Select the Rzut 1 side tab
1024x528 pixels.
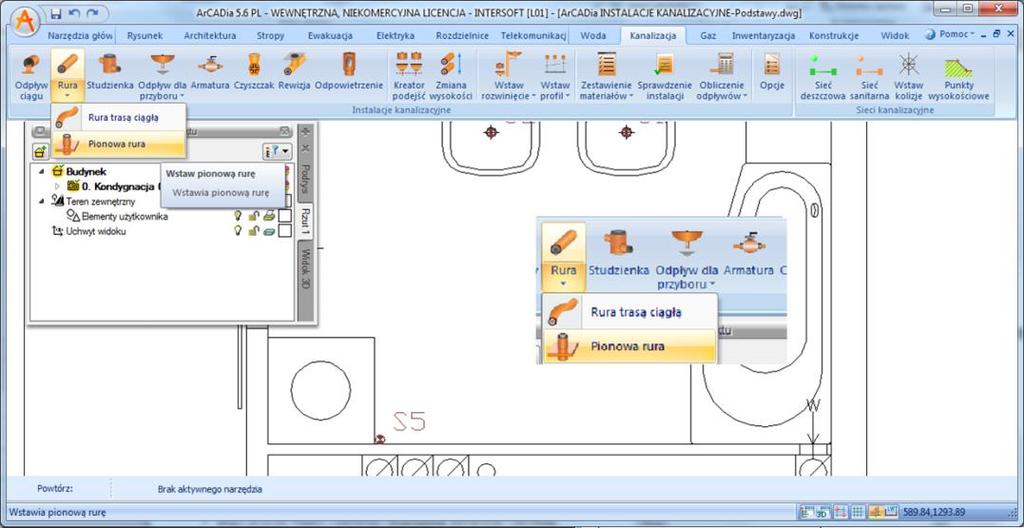(305, 220)
